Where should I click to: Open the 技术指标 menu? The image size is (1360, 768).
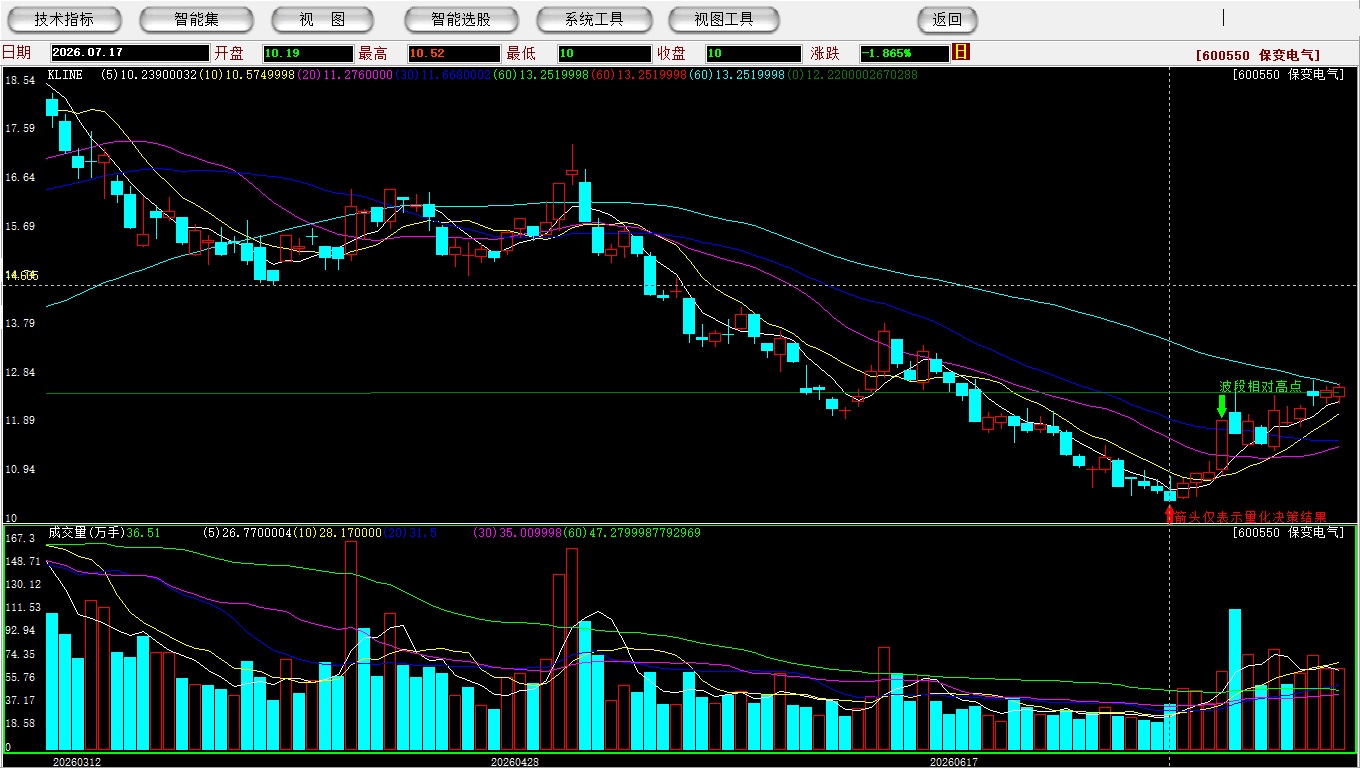pos(64,19)
